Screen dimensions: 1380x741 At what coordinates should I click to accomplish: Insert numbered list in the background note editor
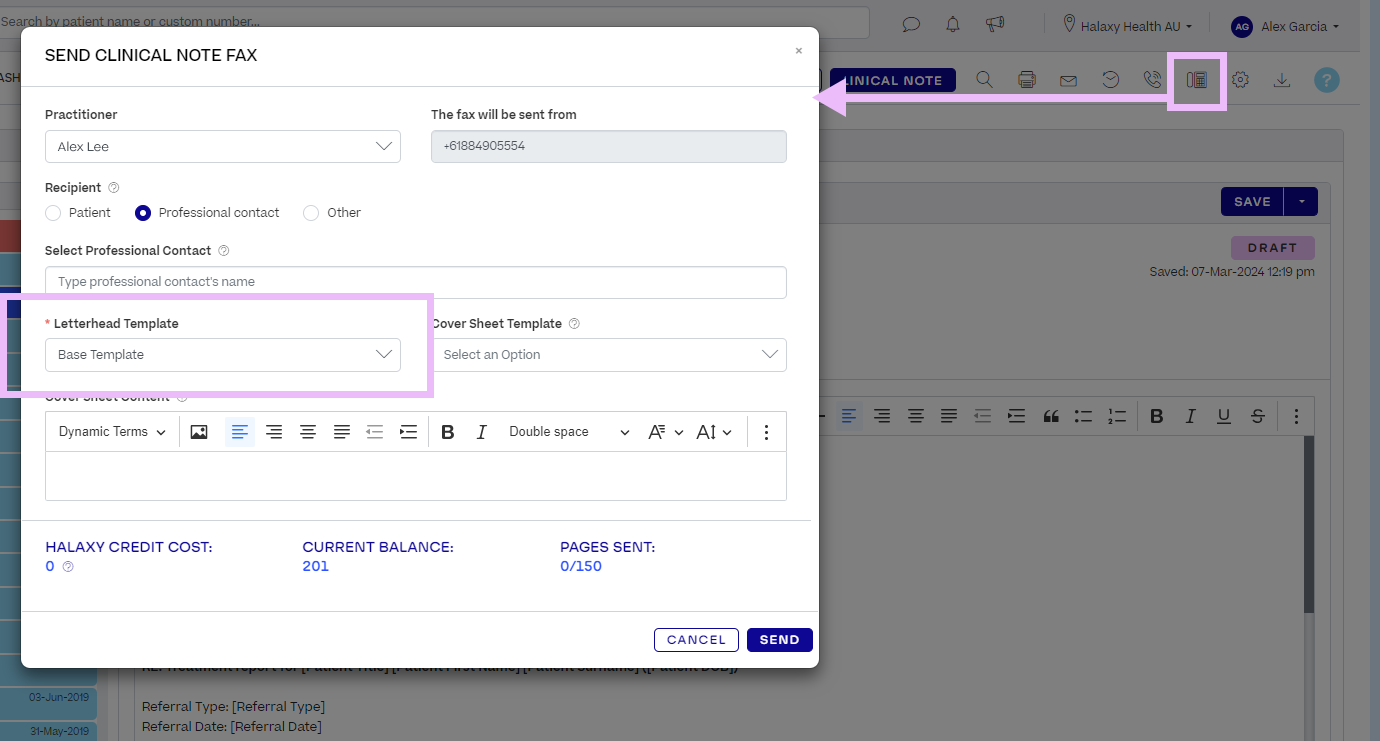tap(1117, 416)
